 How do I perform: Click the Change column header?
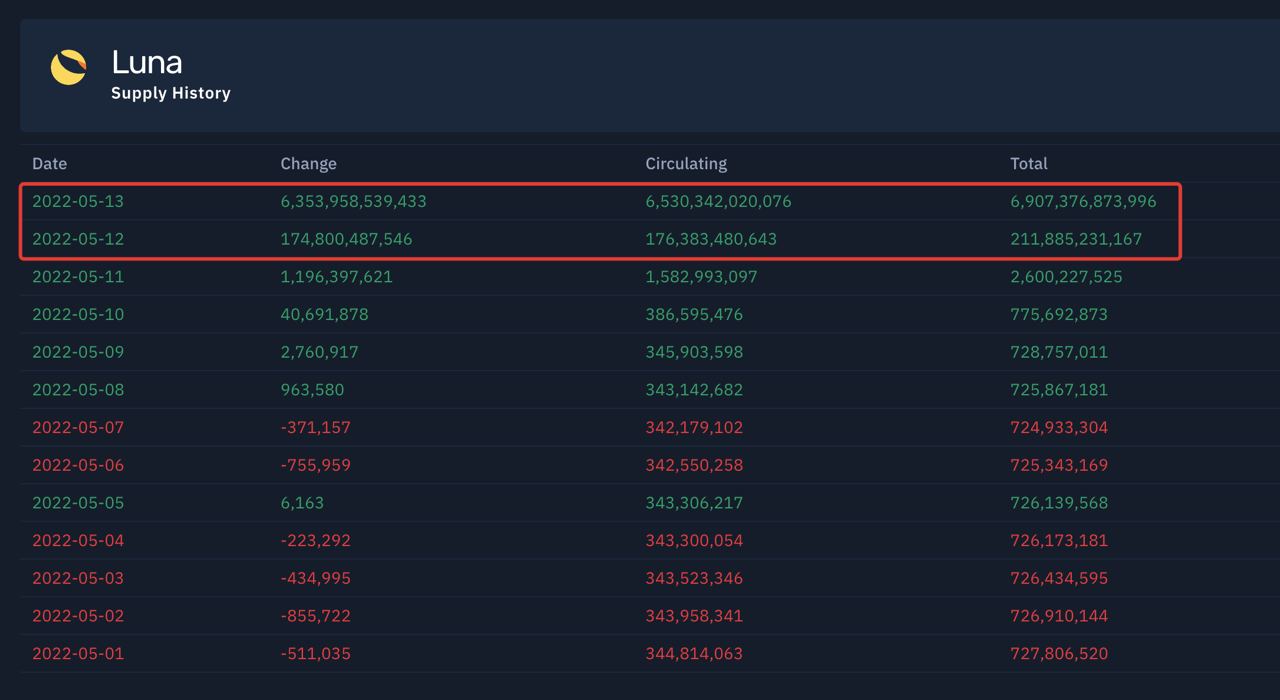308,163
